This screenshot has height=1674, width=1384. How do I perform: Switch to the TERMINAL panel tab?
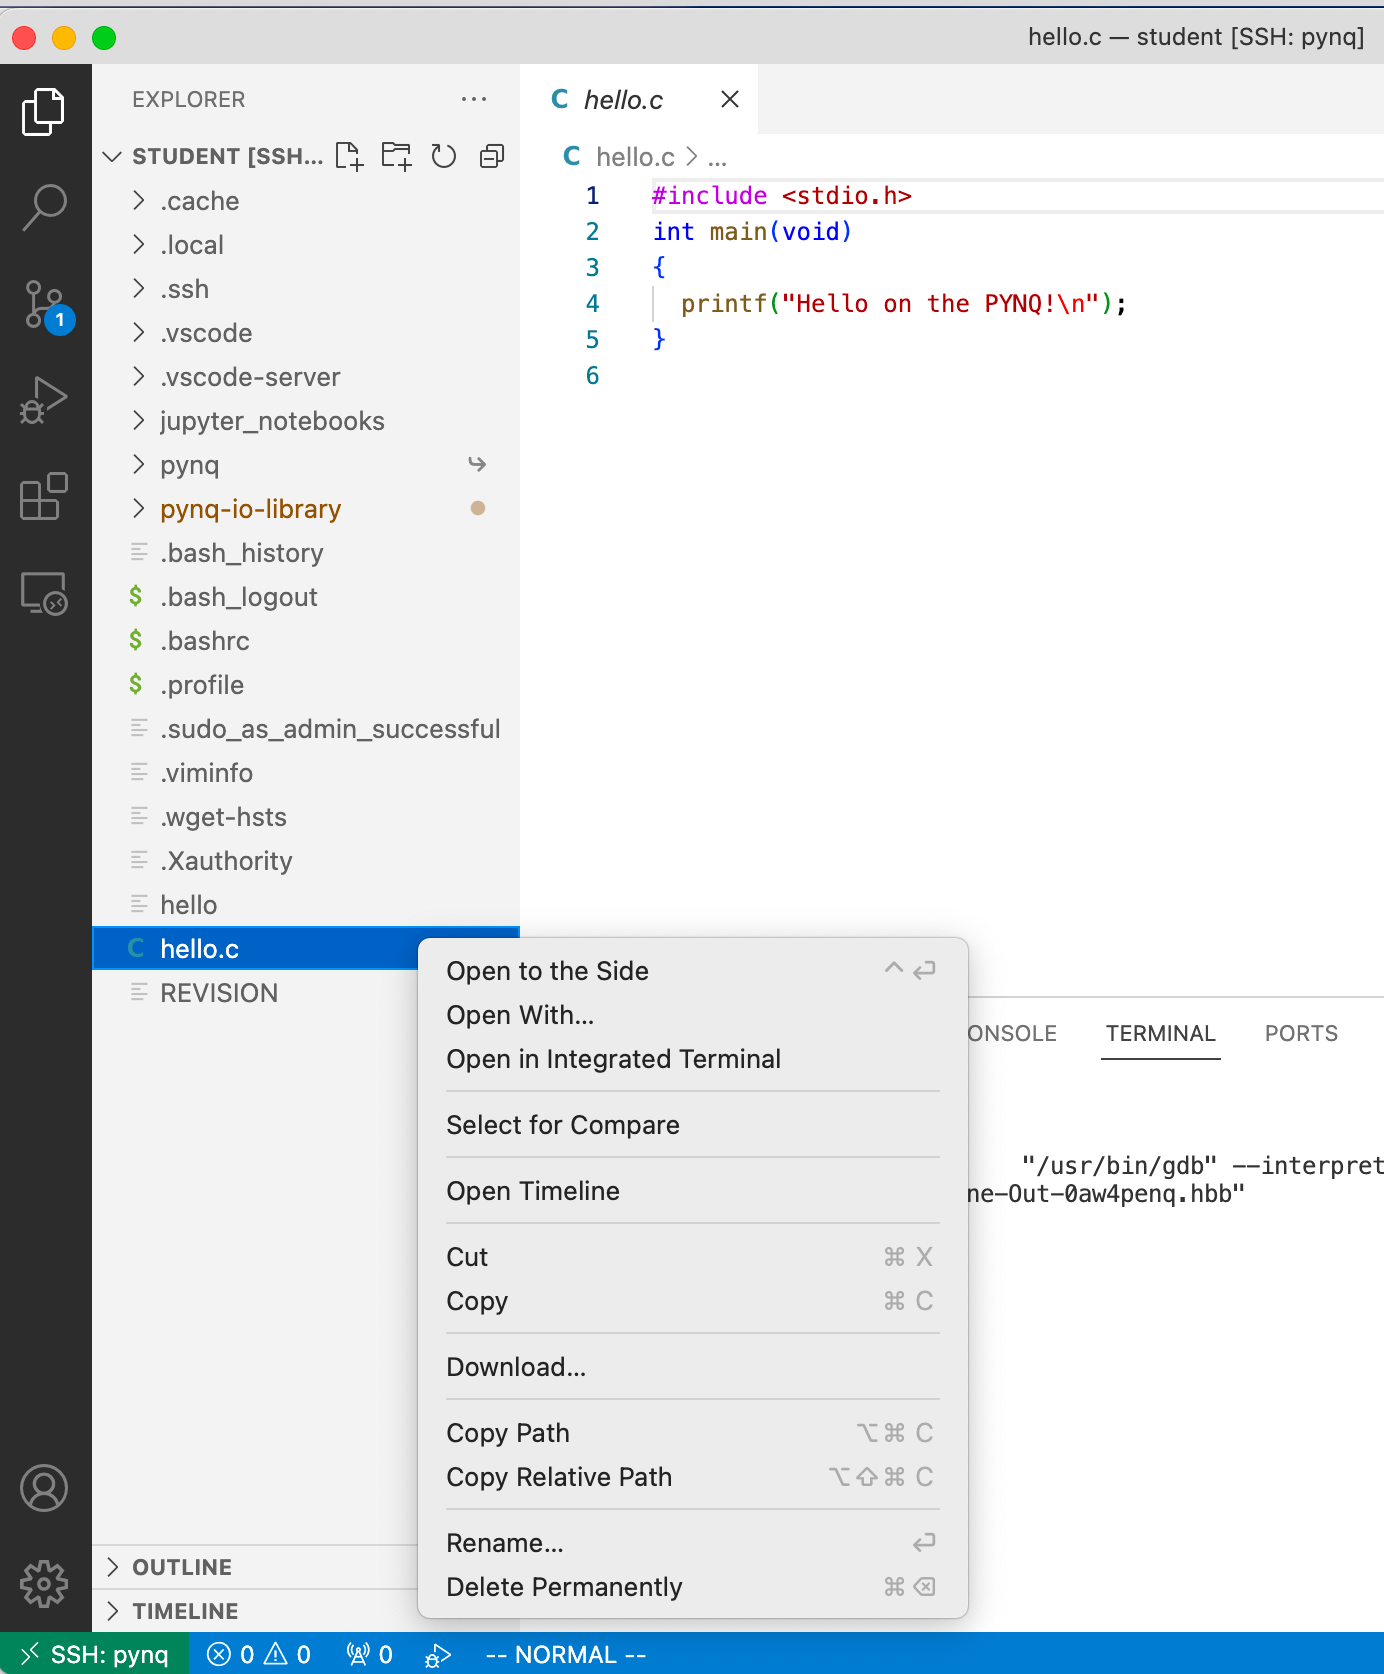(1160, 1033)
